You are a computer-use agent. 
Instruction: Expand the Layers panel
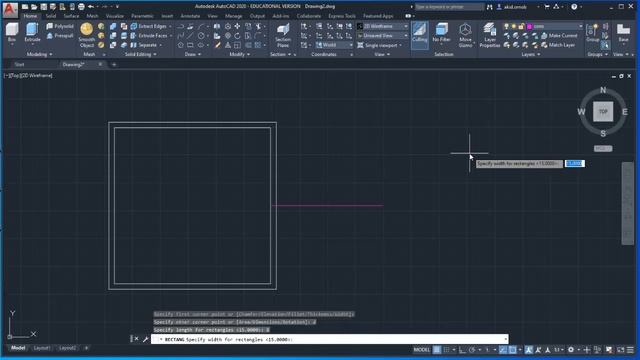point(530,54)
